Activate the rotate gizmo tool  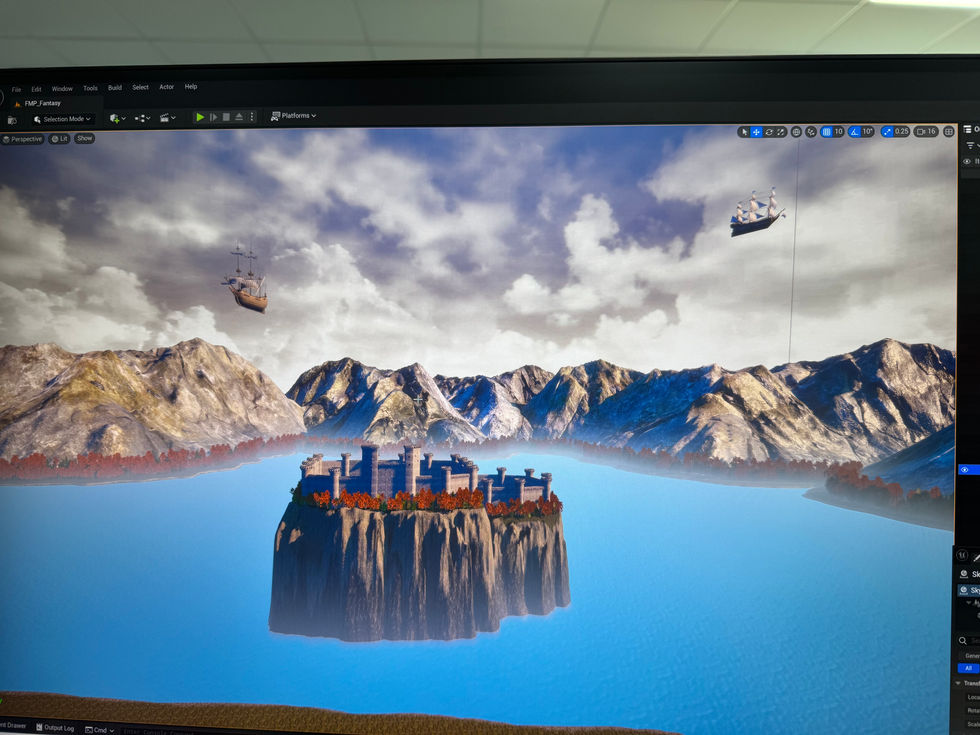coord(769,132)
